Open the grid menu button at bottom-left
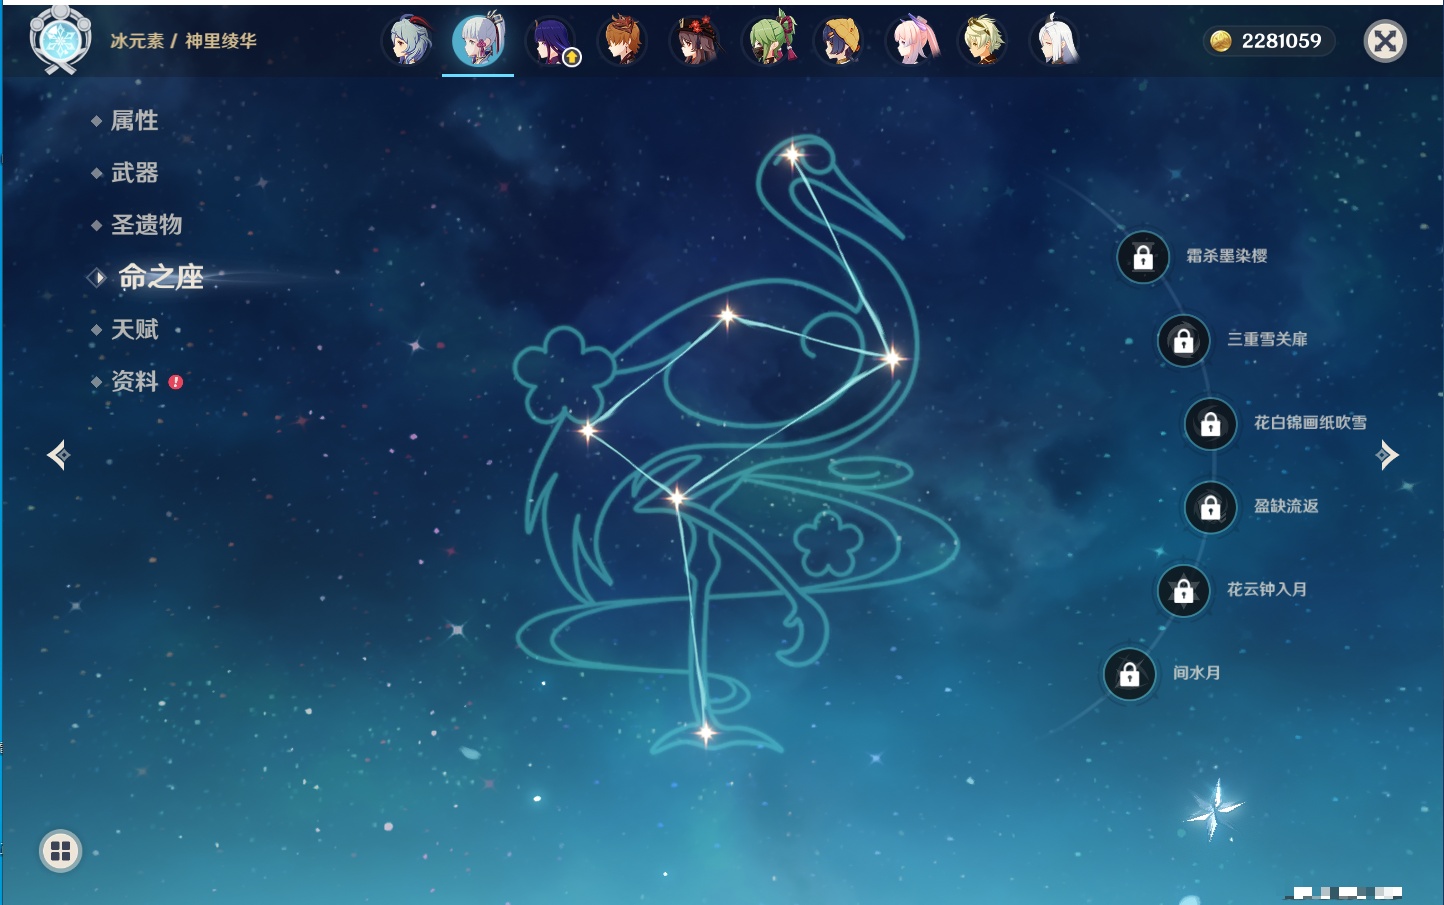 60,851
